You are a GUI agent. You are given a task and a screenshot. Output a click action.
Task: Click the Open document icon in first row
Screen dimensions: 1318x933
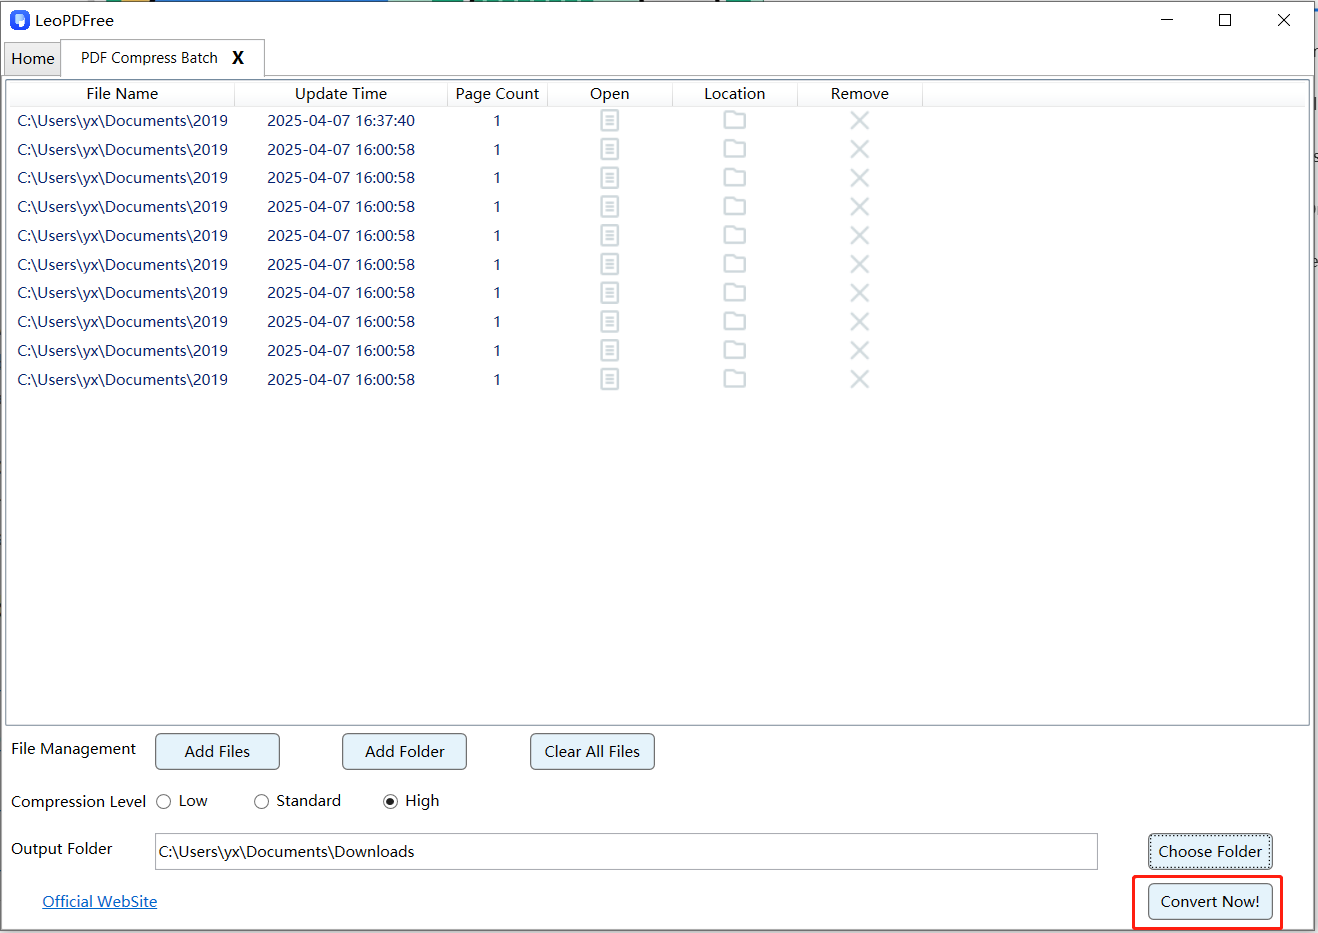coord(609,121)
